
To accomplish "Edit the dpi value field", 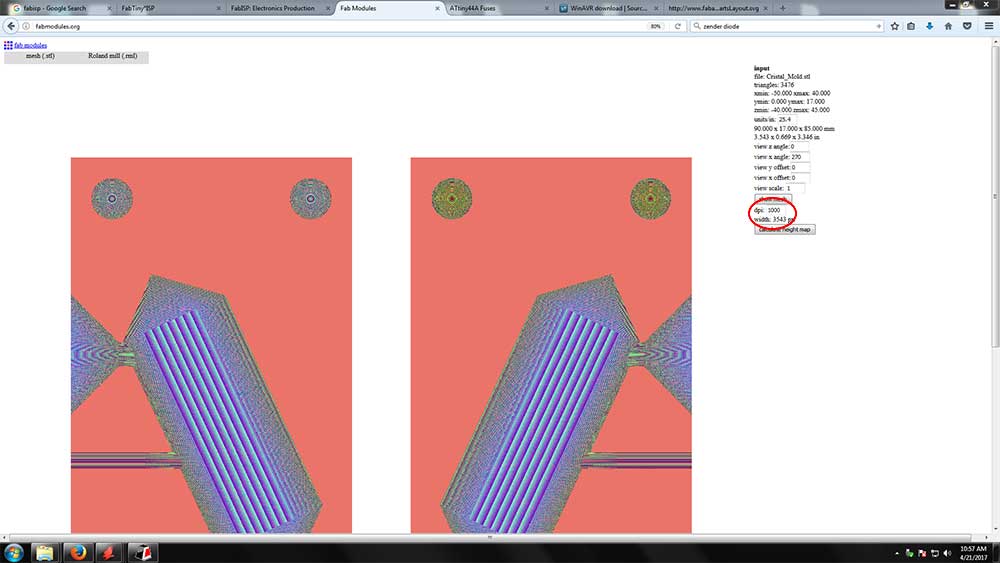I will click(x=777, y=210).
